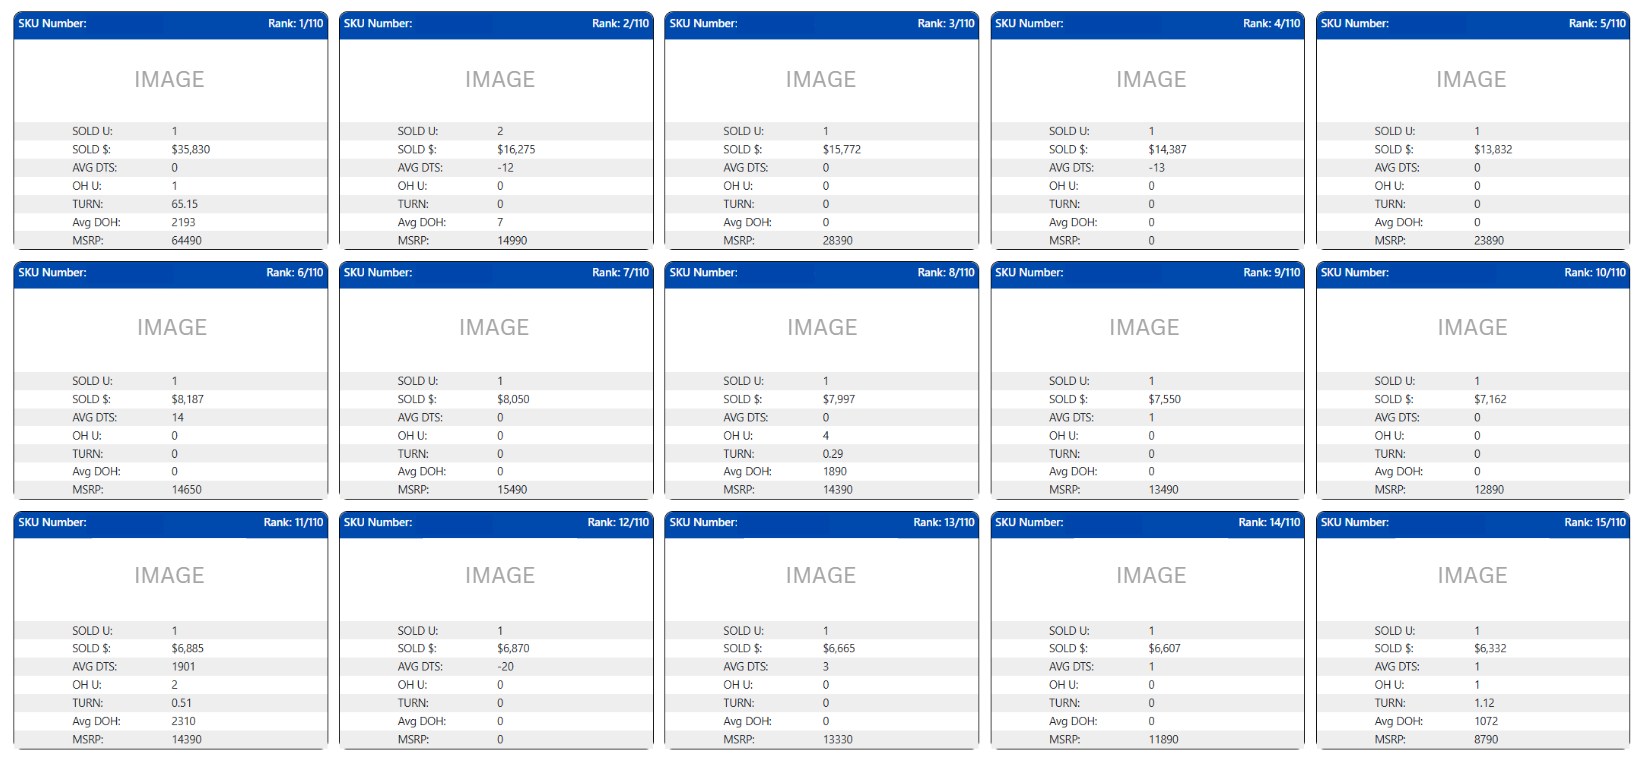Click the image placeholder on Rank 15/110 card
This screenshot has width=1646, height=769.
(1471, 576)
